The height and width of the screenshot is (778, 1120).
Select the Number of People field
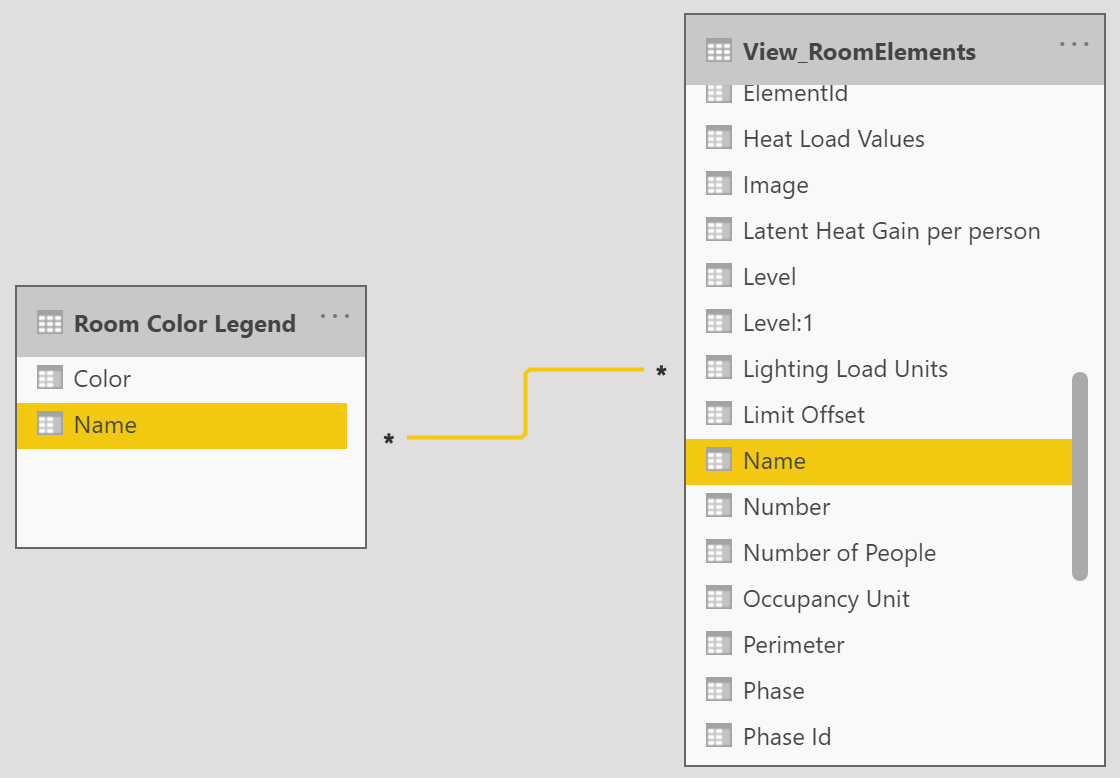click(x=839, y=551)
